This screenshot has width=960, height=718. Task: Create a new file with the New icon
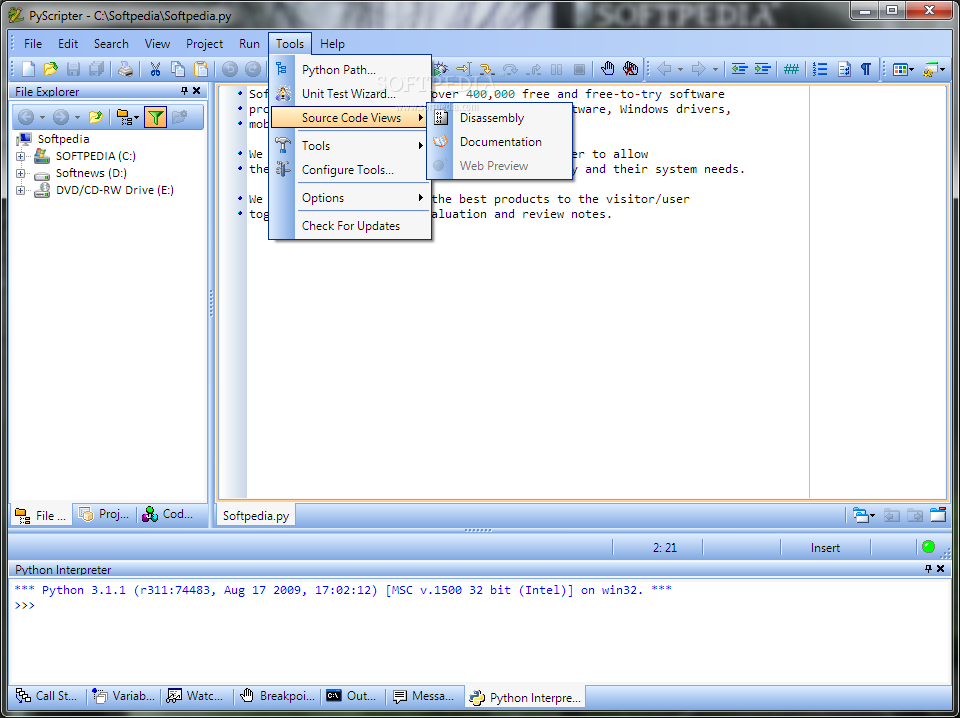click(x=28, y=69)
